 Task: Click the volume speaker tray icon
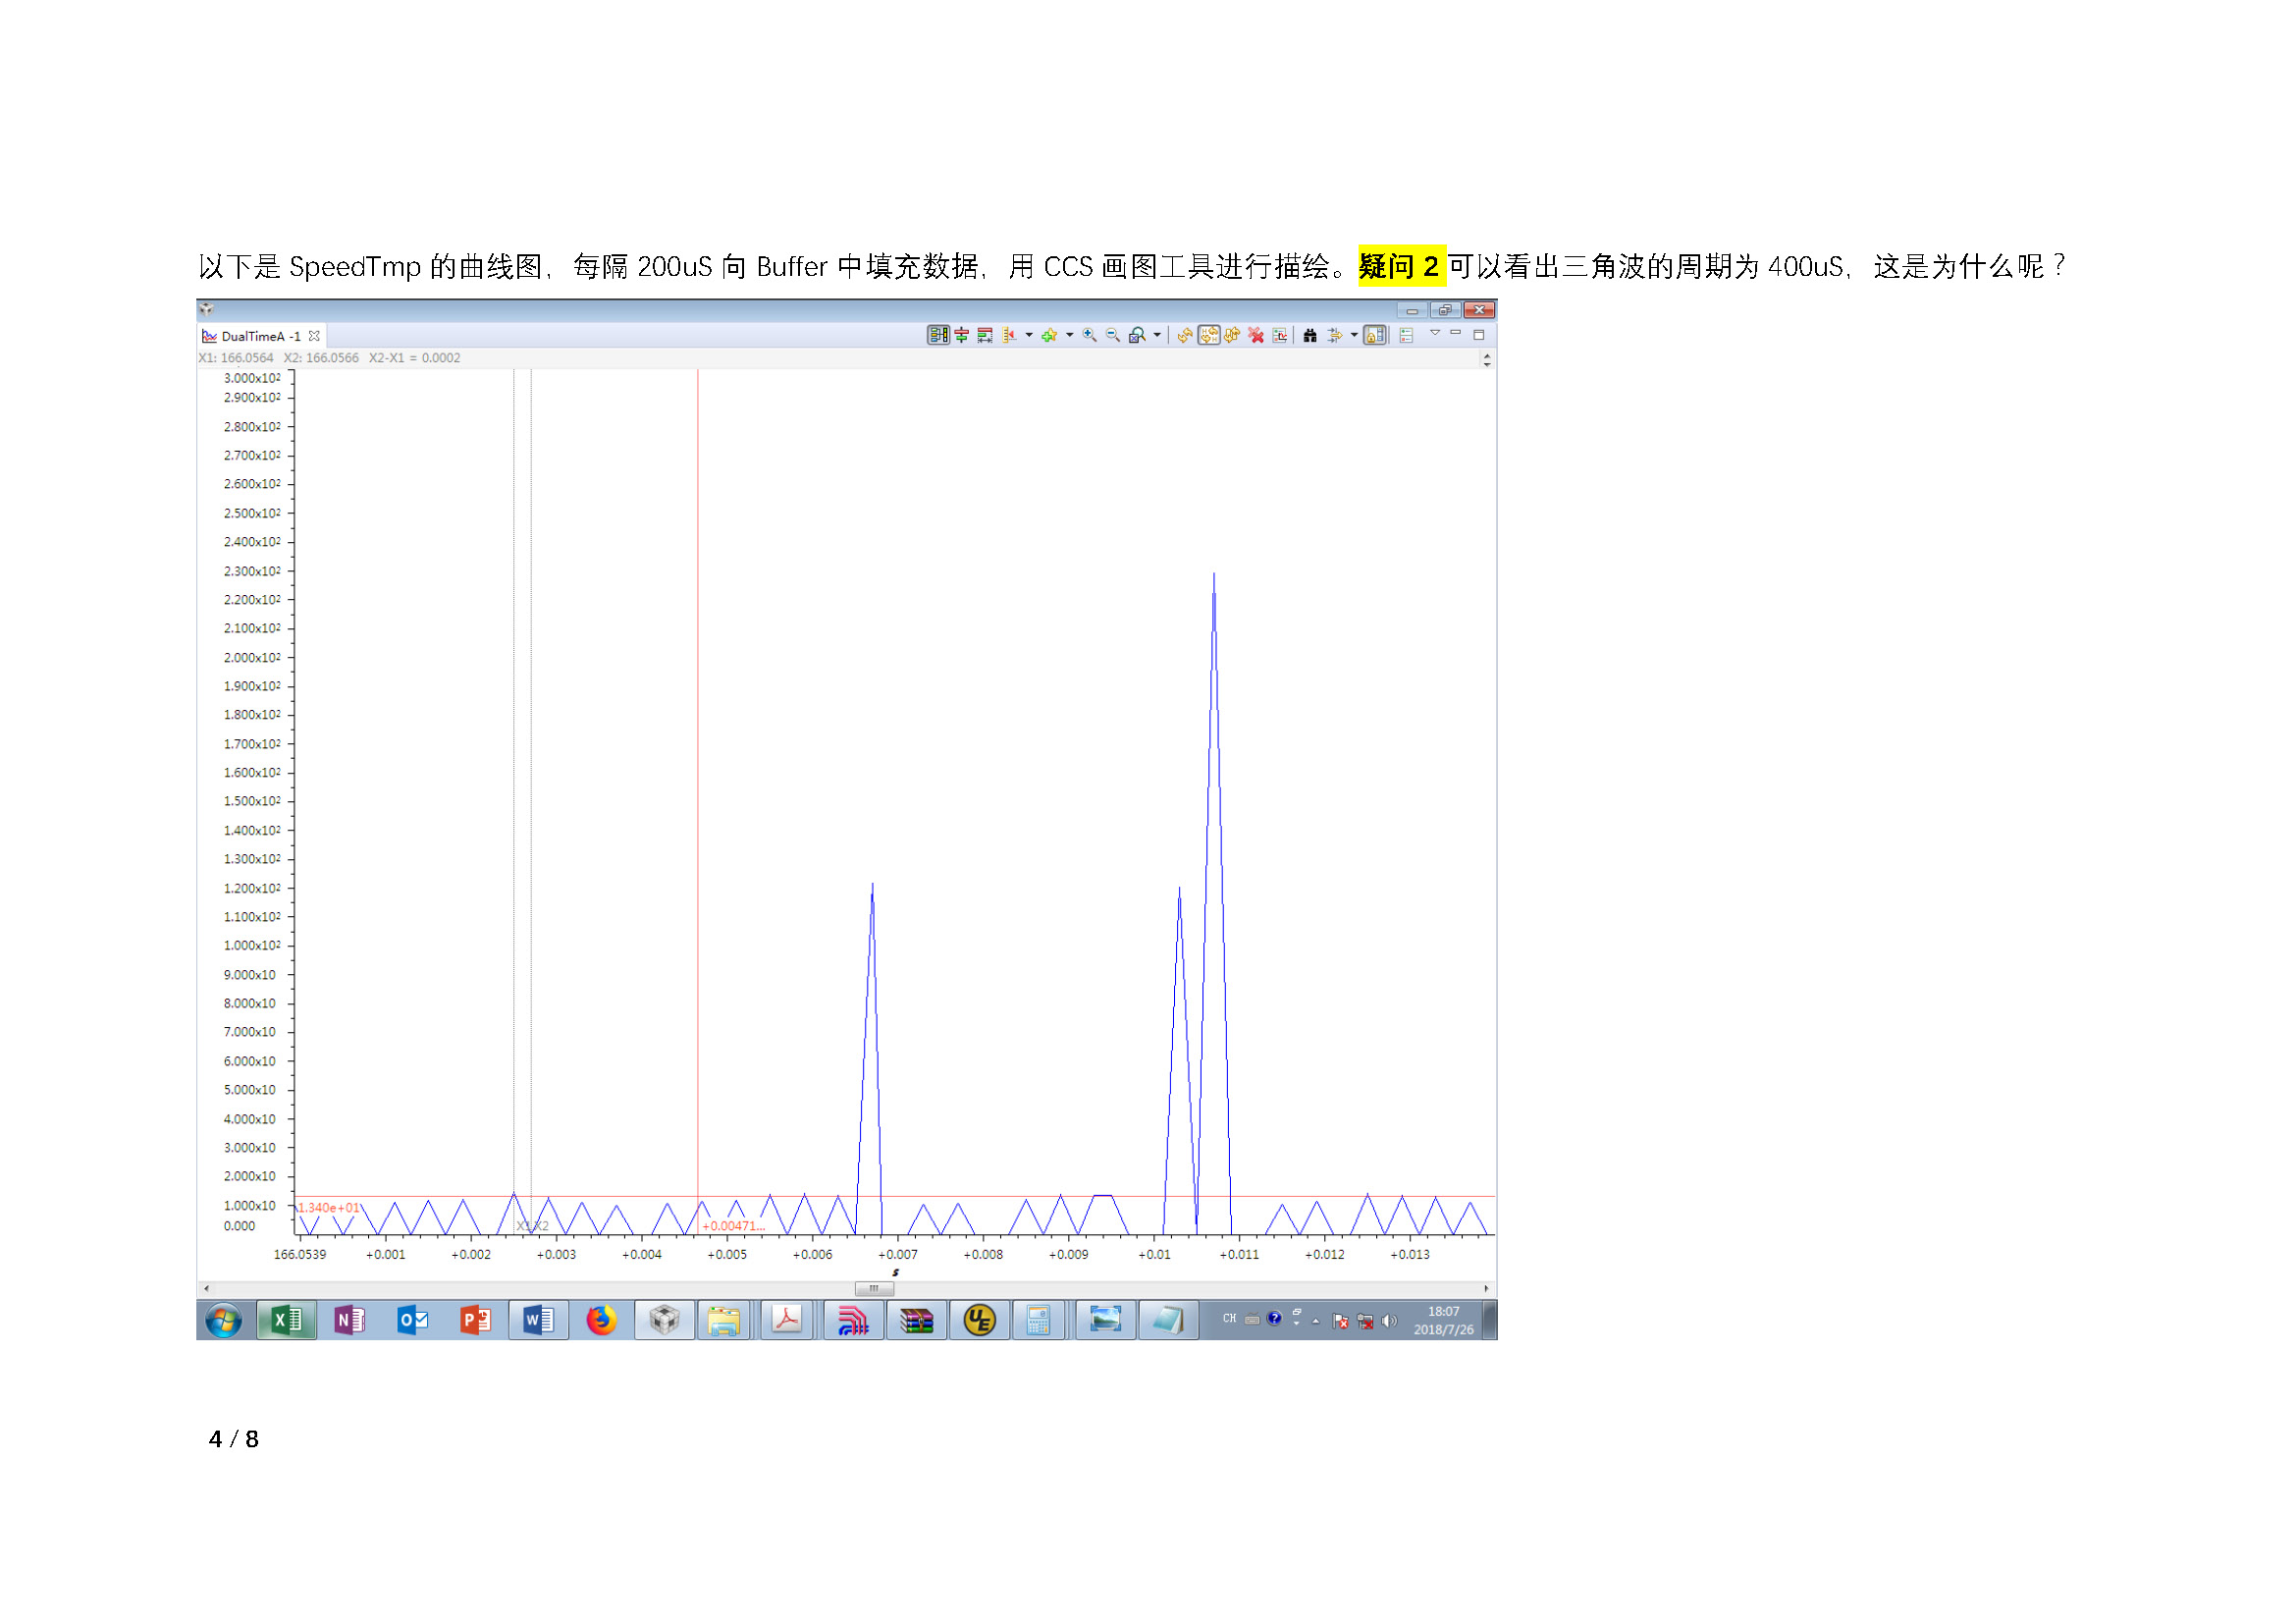(1388, 1322)
